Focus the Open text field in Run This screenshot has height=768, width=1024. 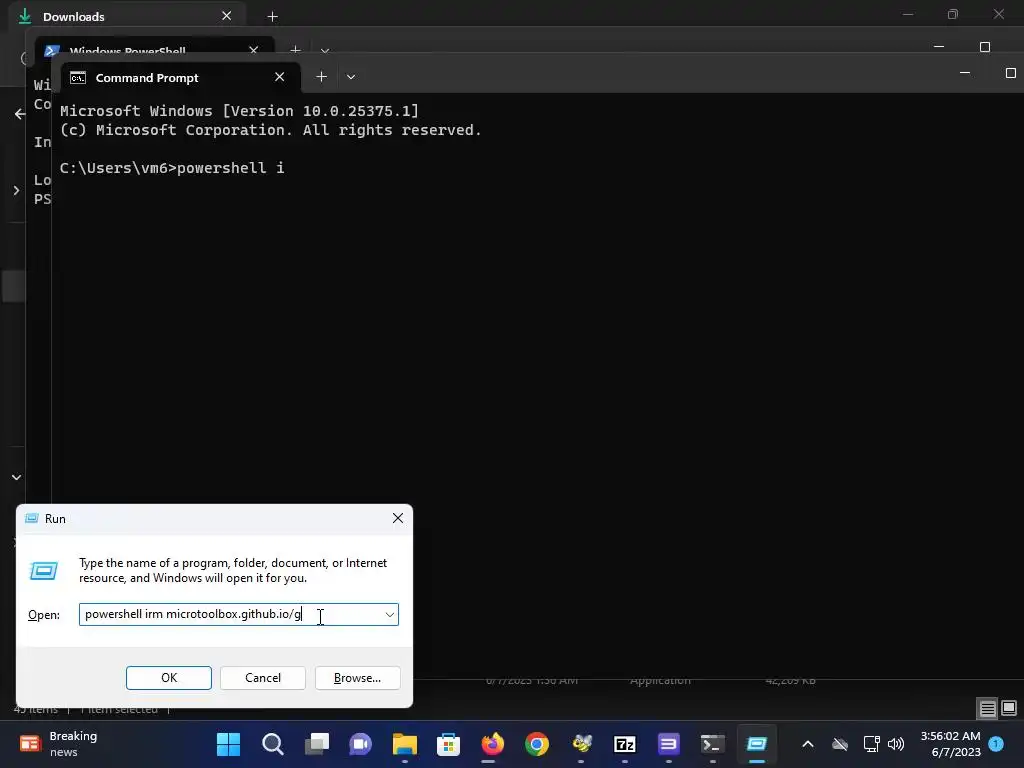click(x=238, y=614)
